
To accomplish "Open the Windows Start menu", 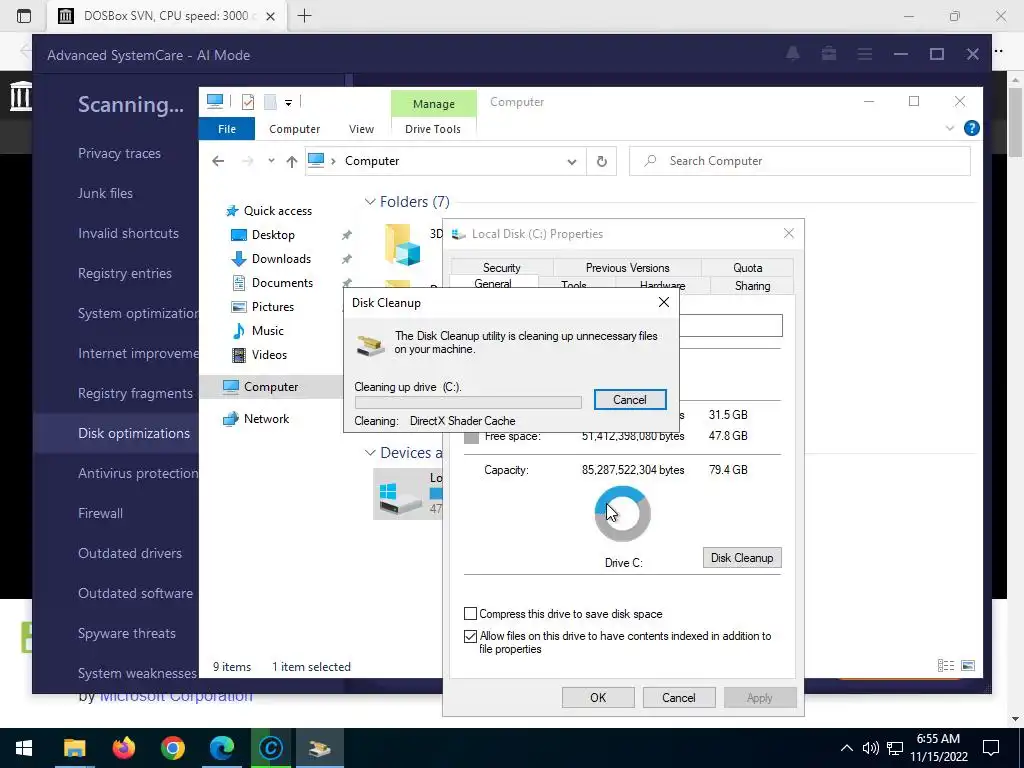I will pyautogui.click(x=24, y=748).
